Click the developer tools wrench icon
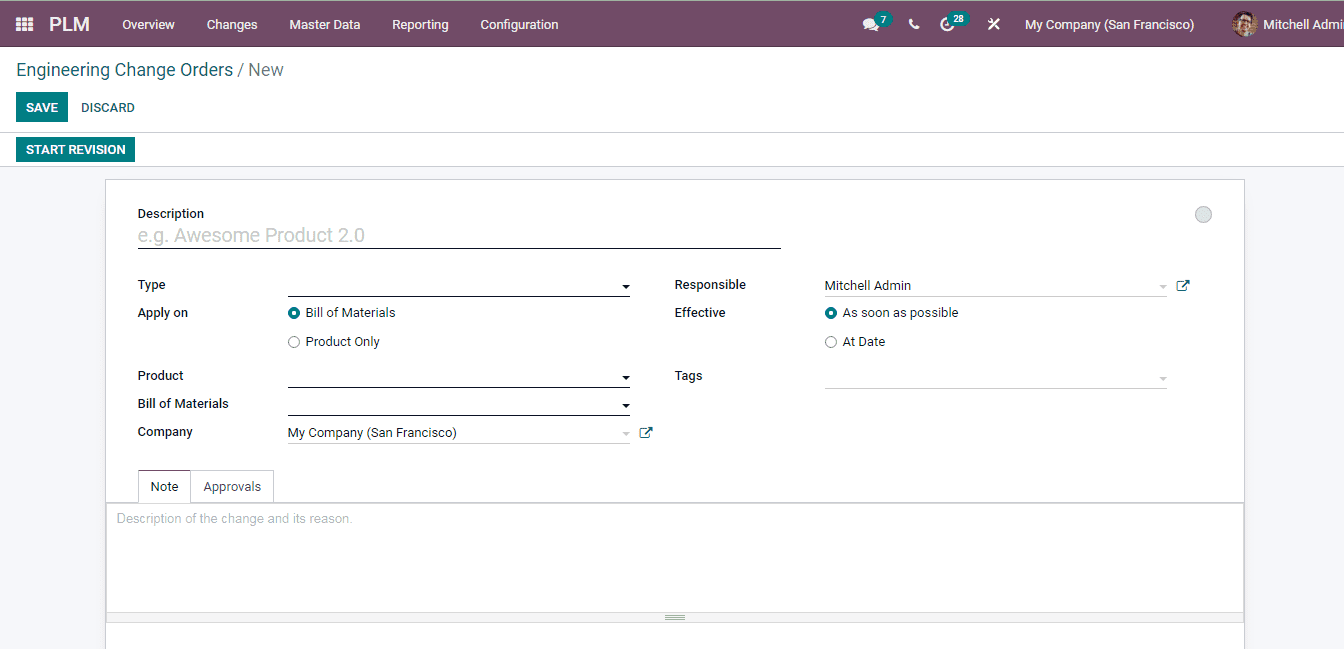1344x649 pixels. click(993, 23)
